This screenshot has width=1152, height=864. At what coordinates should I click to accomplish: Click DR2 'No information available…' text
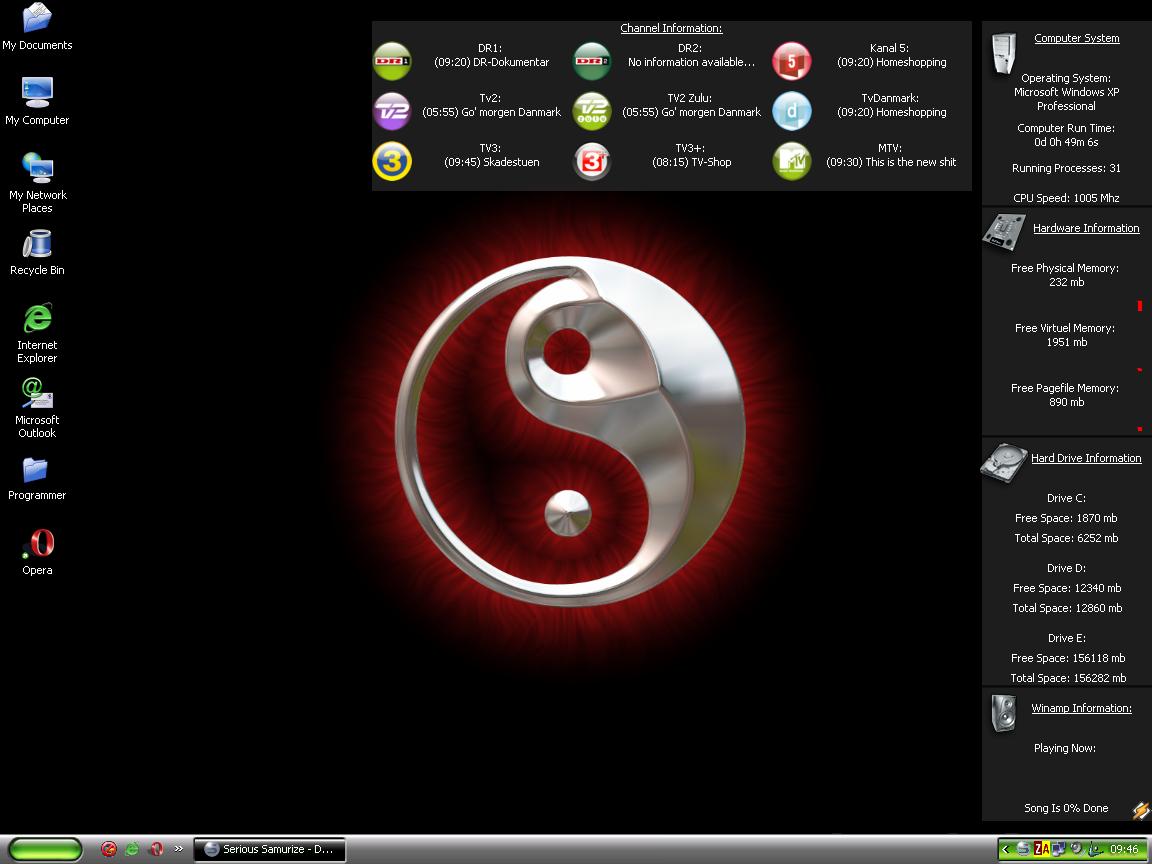coord(691,62)
